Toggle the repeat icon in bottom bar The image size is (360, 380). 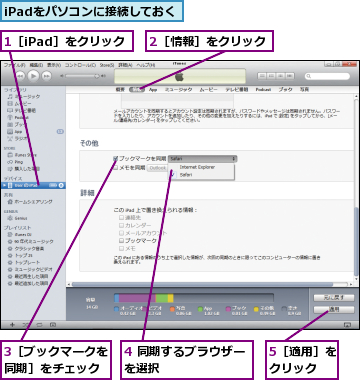tap(39, 324)
